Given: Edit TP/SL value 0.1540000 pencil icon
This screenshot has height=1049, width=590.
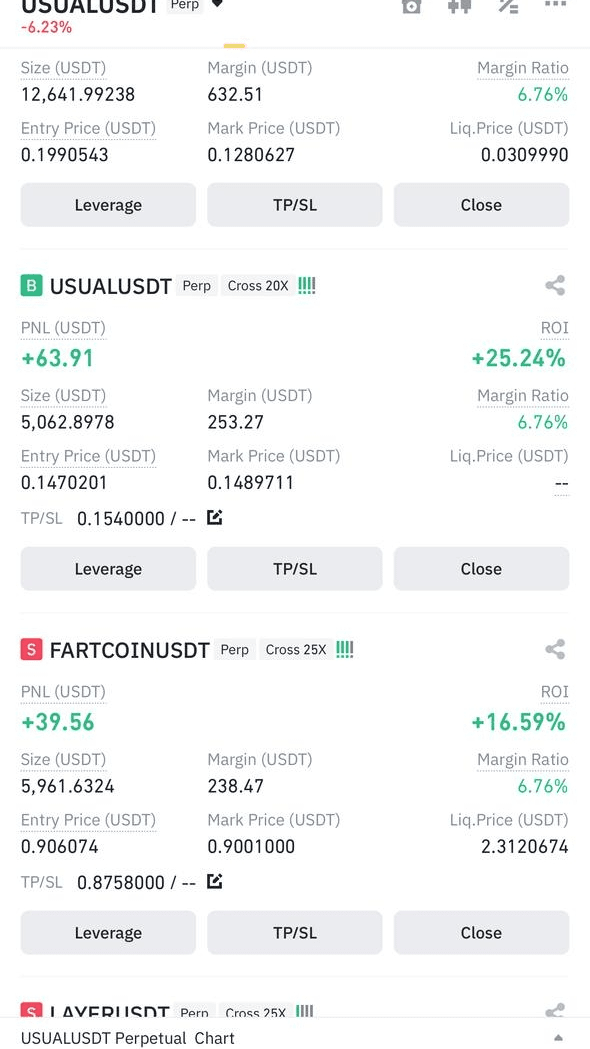Looking at the screenshot, I should pyautogui.click(x=214, y=518).
